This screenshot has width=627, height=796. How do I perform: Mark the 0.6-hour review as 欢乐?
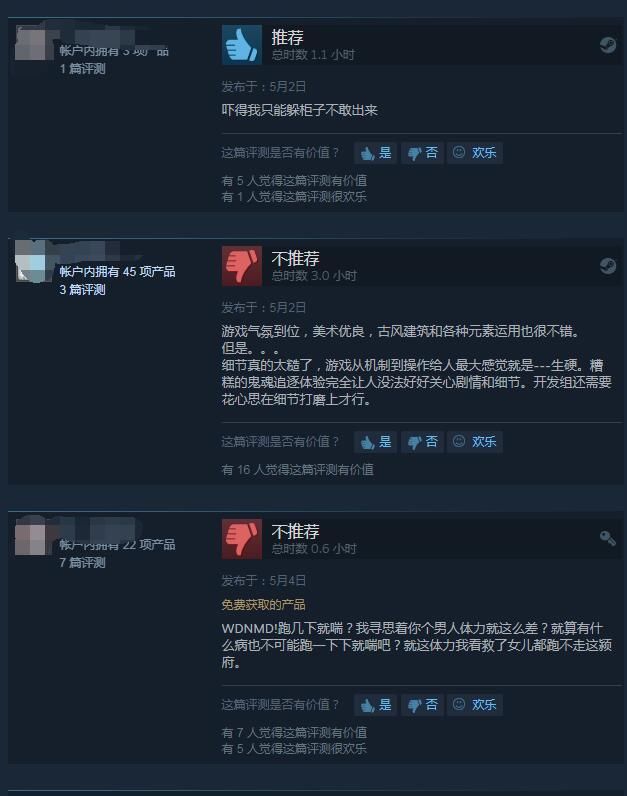[475, 705]
